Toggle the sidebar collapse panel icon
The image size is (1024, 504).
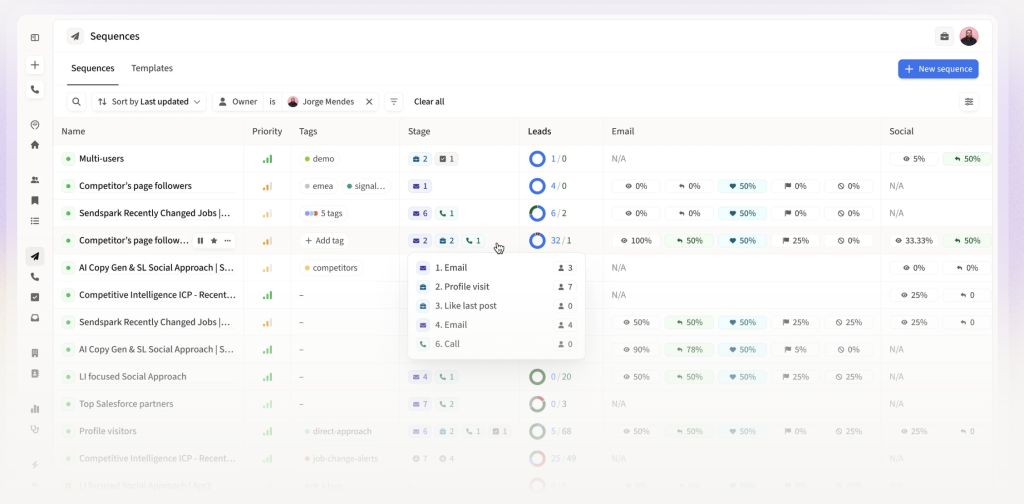[35, 38]
